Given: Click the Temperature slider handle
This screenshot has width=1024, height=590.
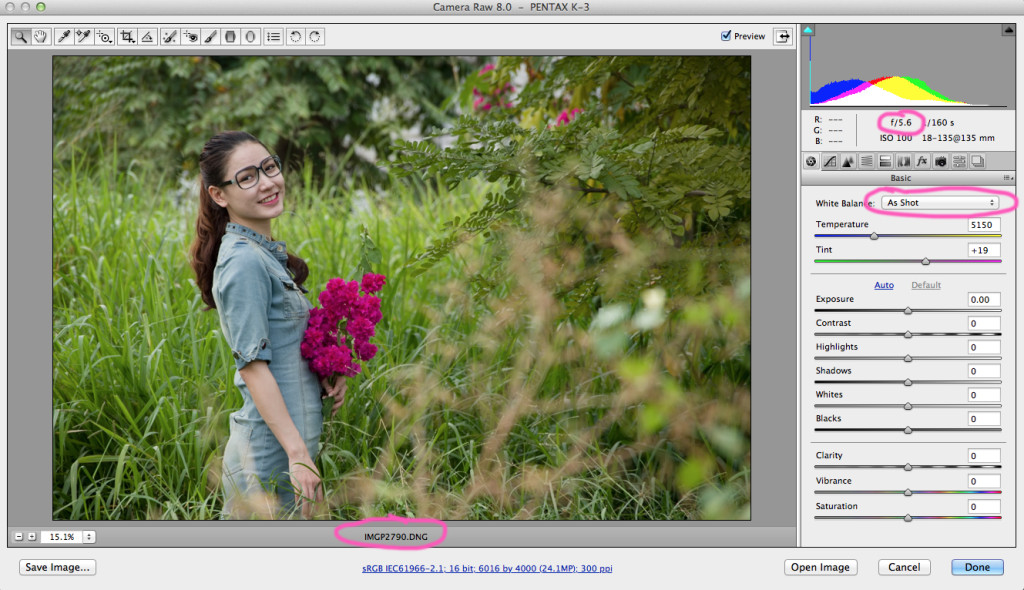Looking at the screenshot, I should coord(874,236).
